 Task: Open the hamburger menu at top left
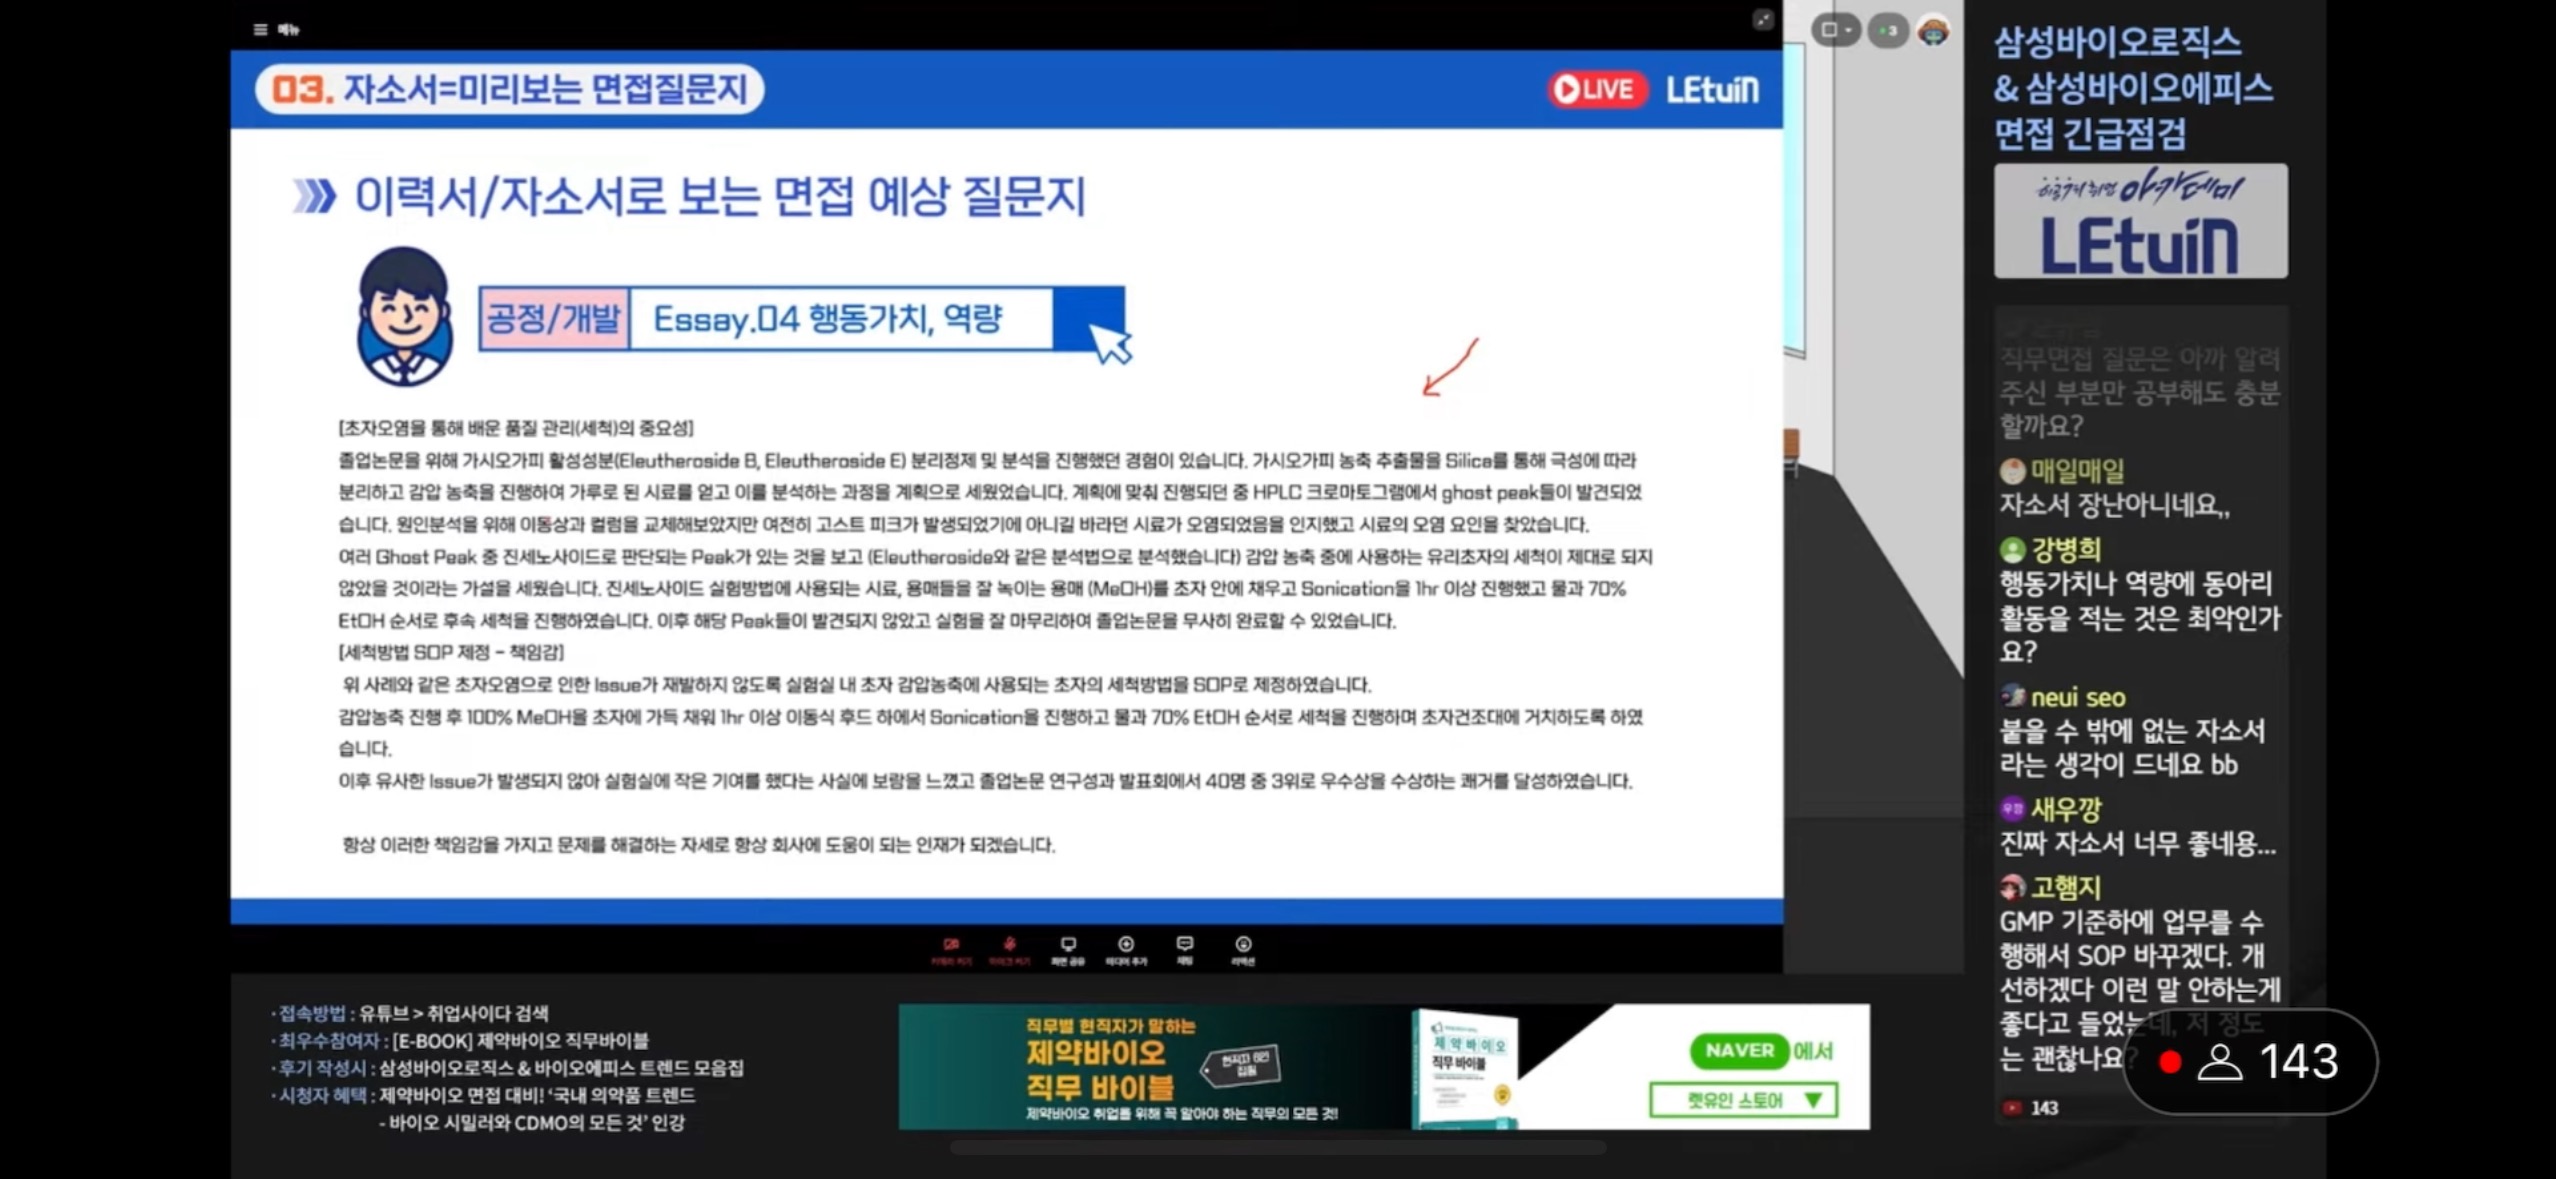point(261,29)
